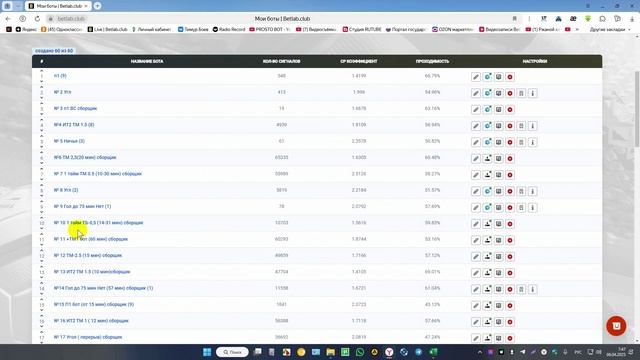Open bot link №6 ТМ 2,5(20 мин) сборщик

(85, 158)
